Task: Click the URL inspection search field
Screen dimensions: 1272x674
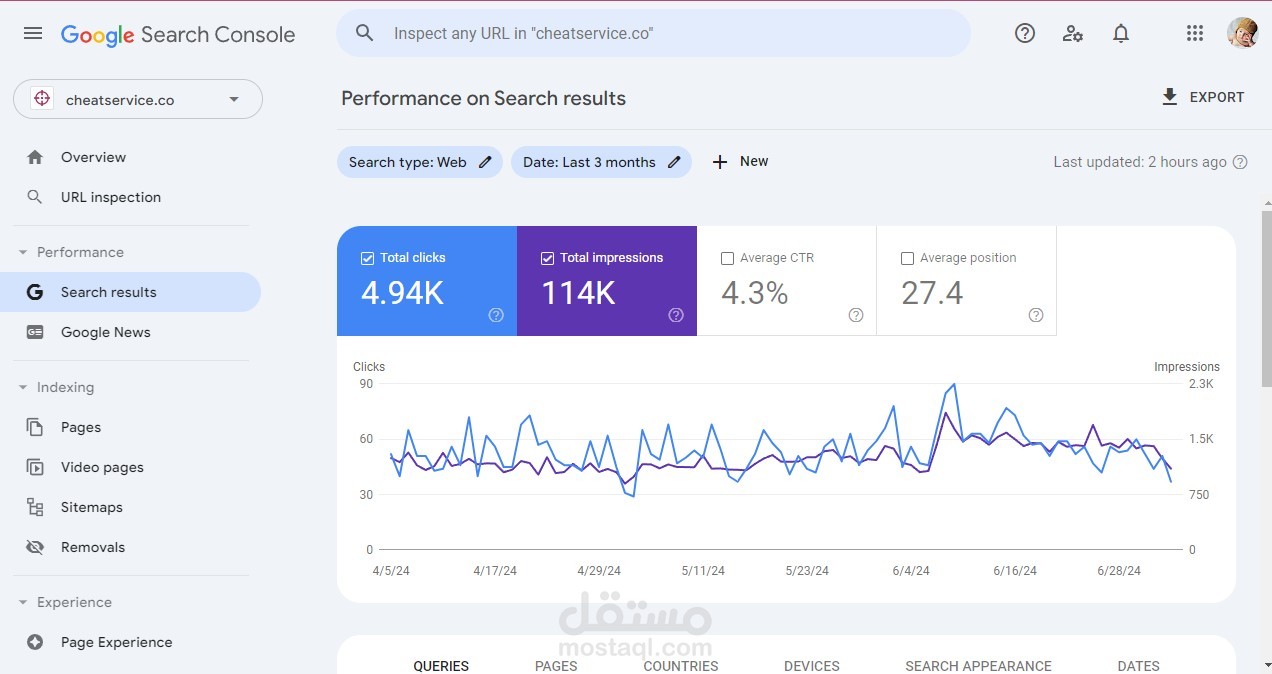Action: click(x=653, y=33)
